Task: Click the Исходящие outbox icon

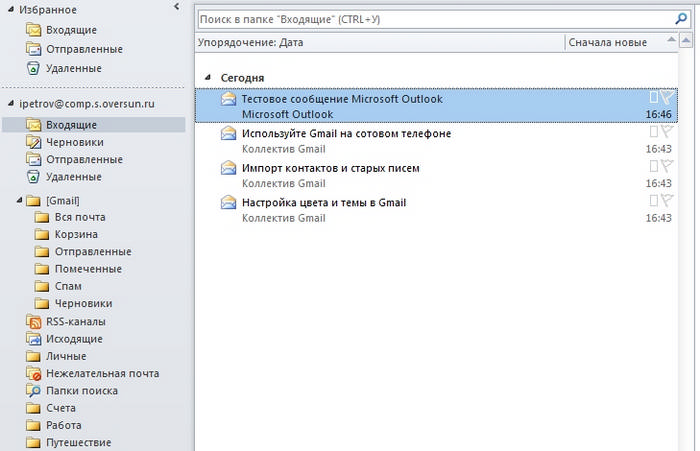Action: click(x=33, y=339)
